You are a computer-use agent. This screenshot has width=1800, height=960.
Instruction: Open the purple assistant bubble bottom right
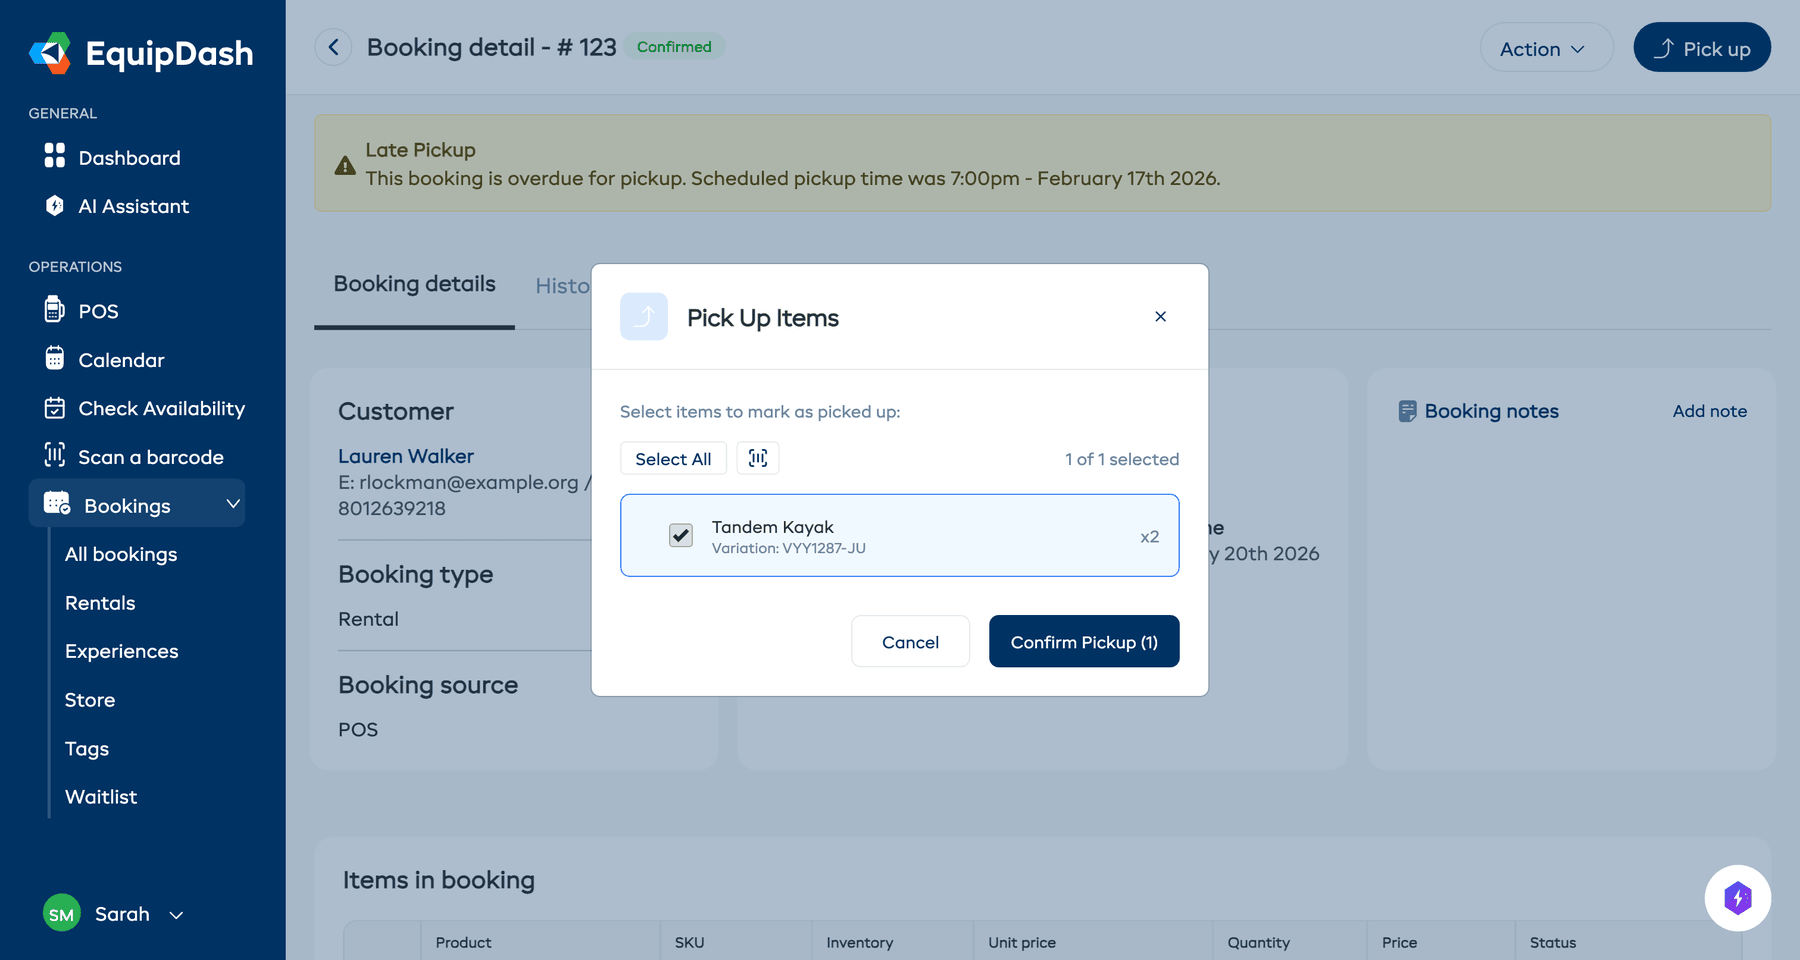click(x=1738, y=898)
